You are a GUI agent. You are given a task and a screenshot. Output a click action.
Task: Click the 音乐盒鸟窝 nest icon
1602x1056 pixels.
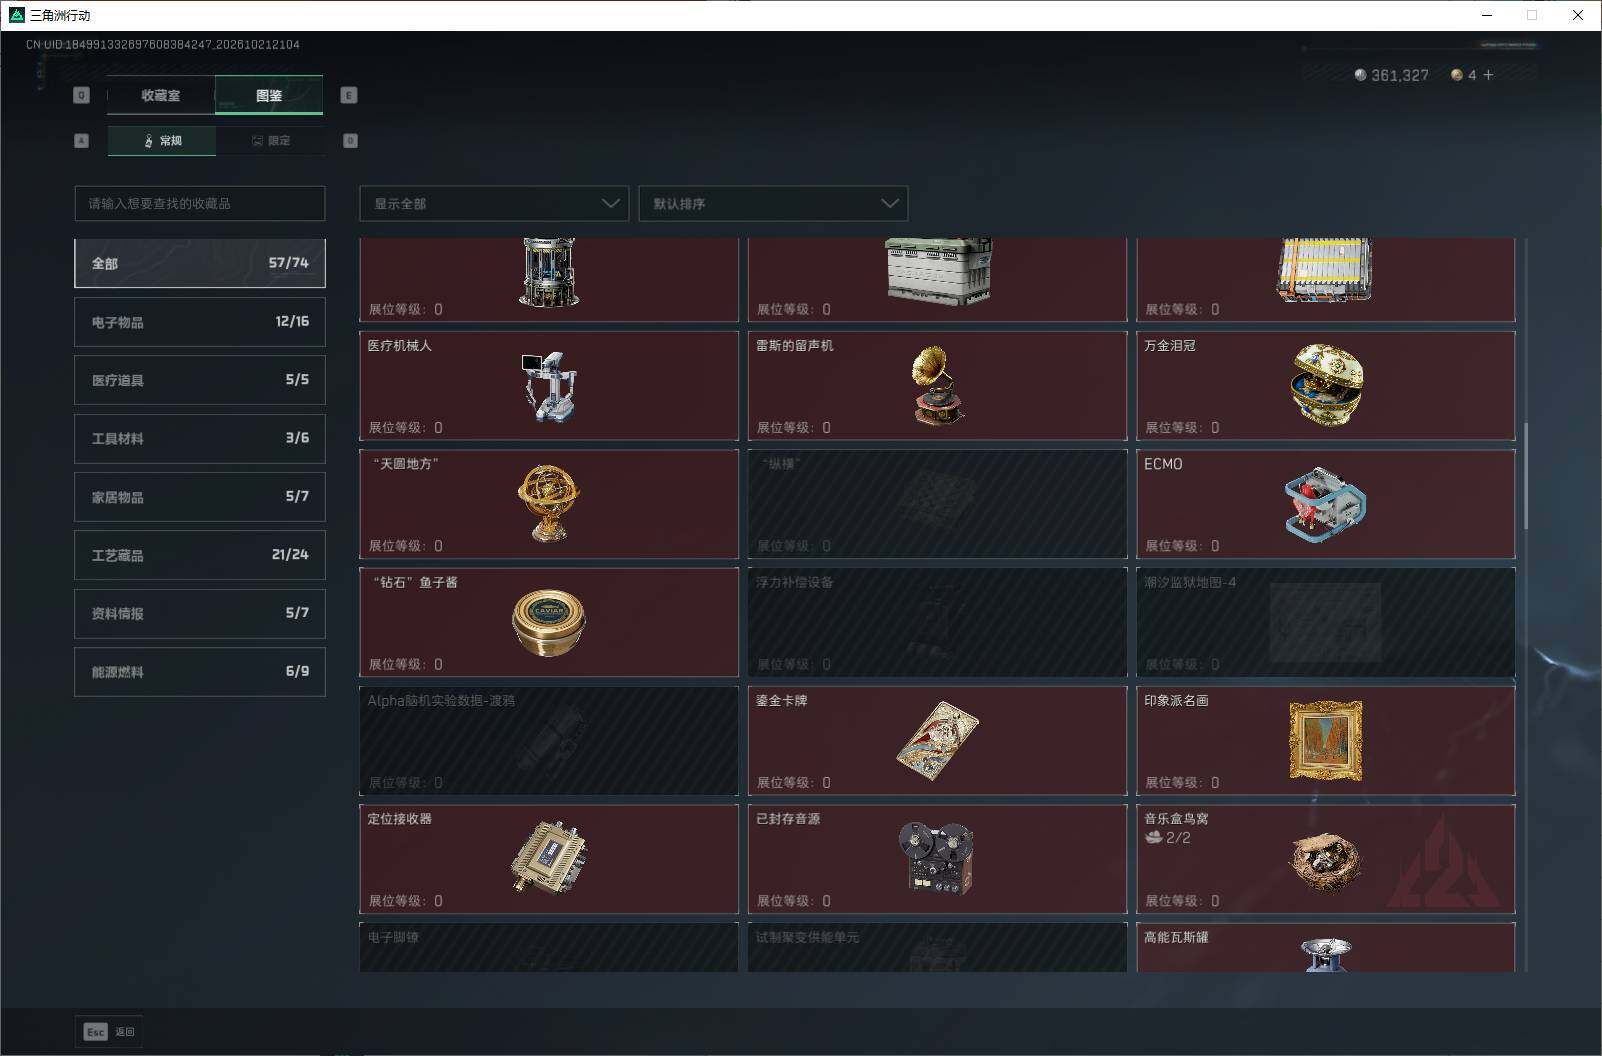[x=1326, y=861]
